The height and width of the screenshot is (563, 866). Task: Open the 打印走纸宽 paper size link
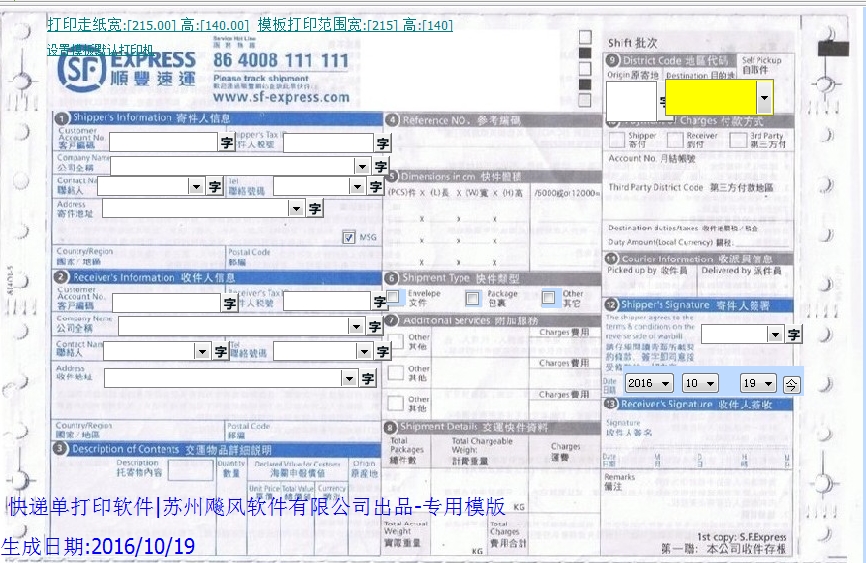[148, 25]
